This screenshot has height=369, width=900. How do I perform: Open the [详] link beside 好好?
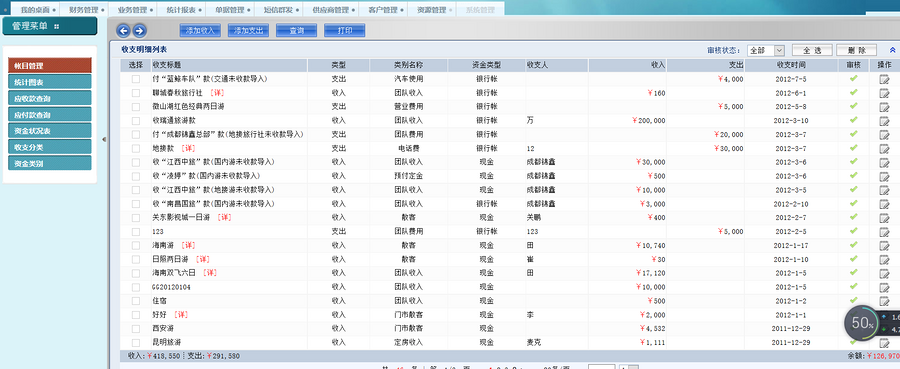tap(181, 315)
